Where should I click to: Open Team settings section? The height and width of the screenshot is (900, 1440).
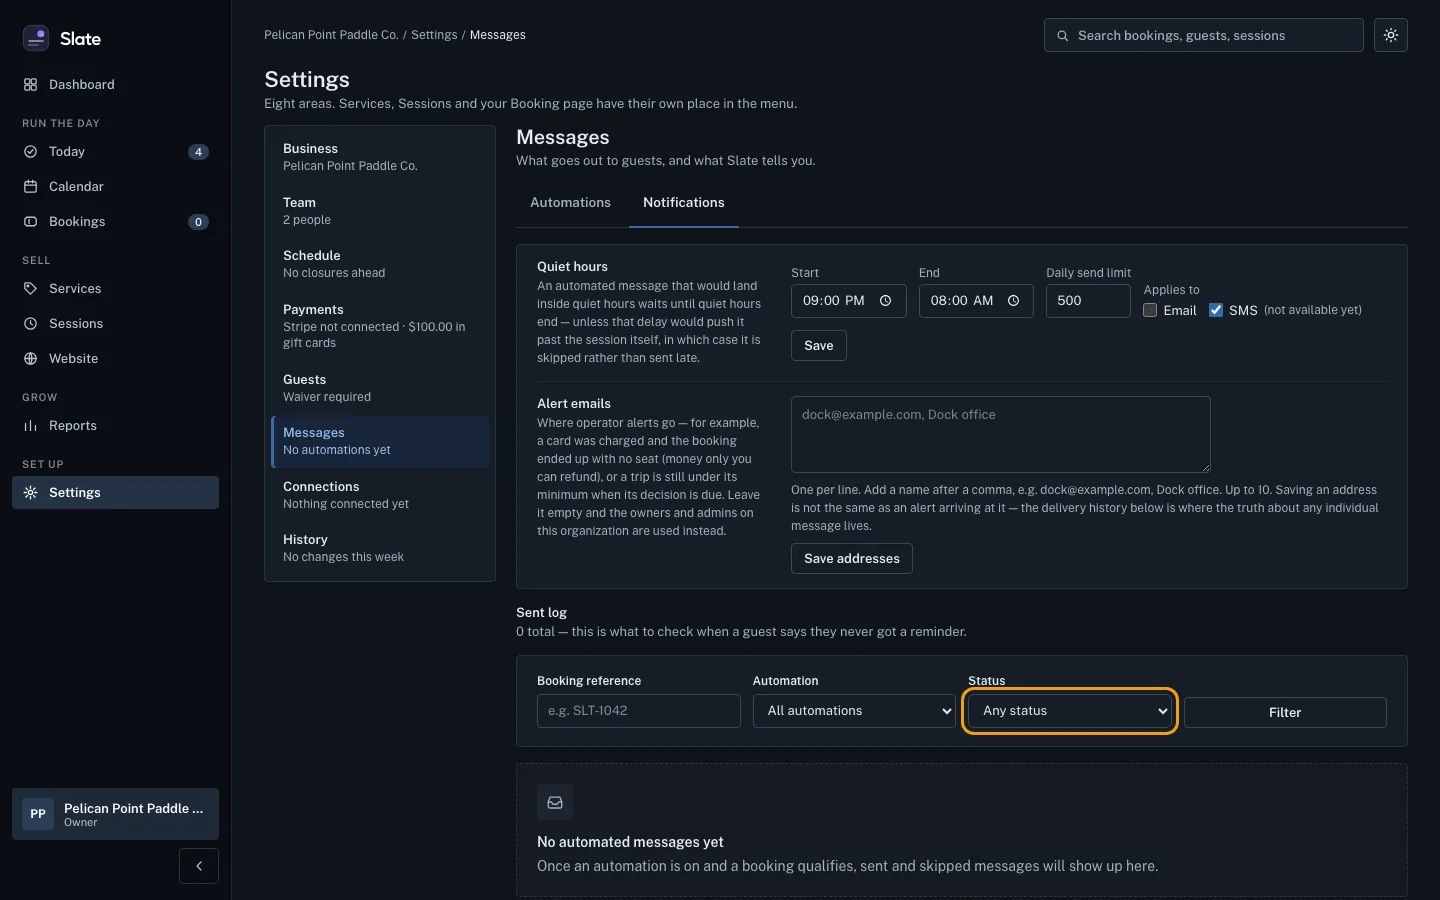(x=380, y=211)
